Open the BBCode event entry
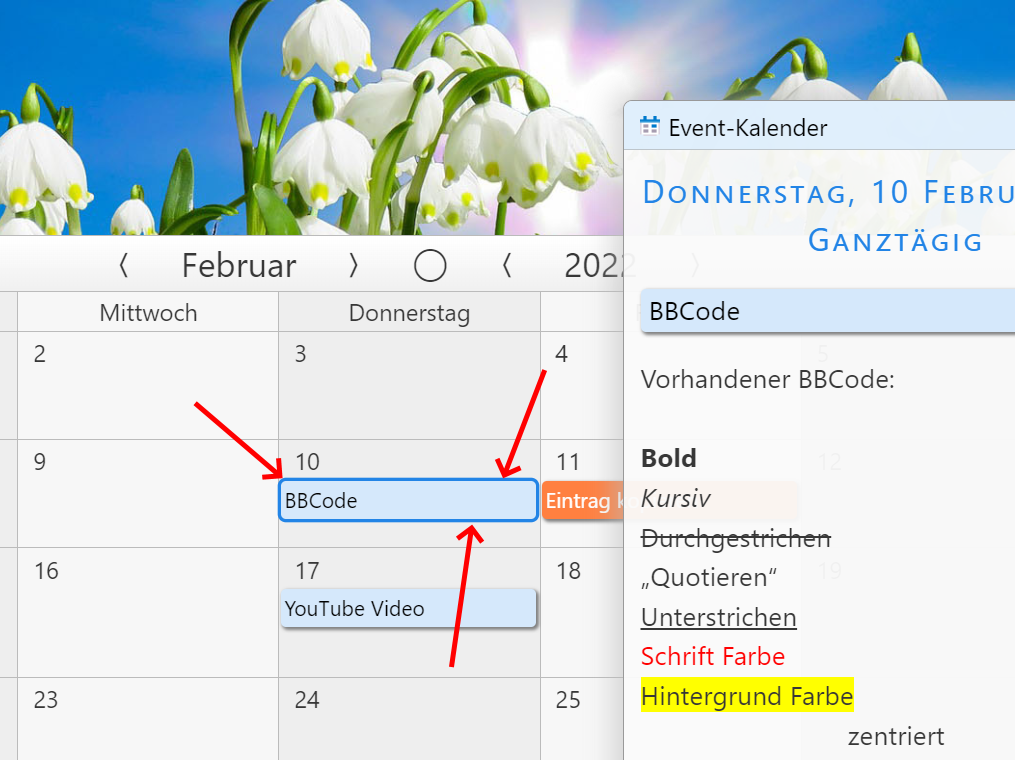The image size is (1015, 760). pos(408,501)
